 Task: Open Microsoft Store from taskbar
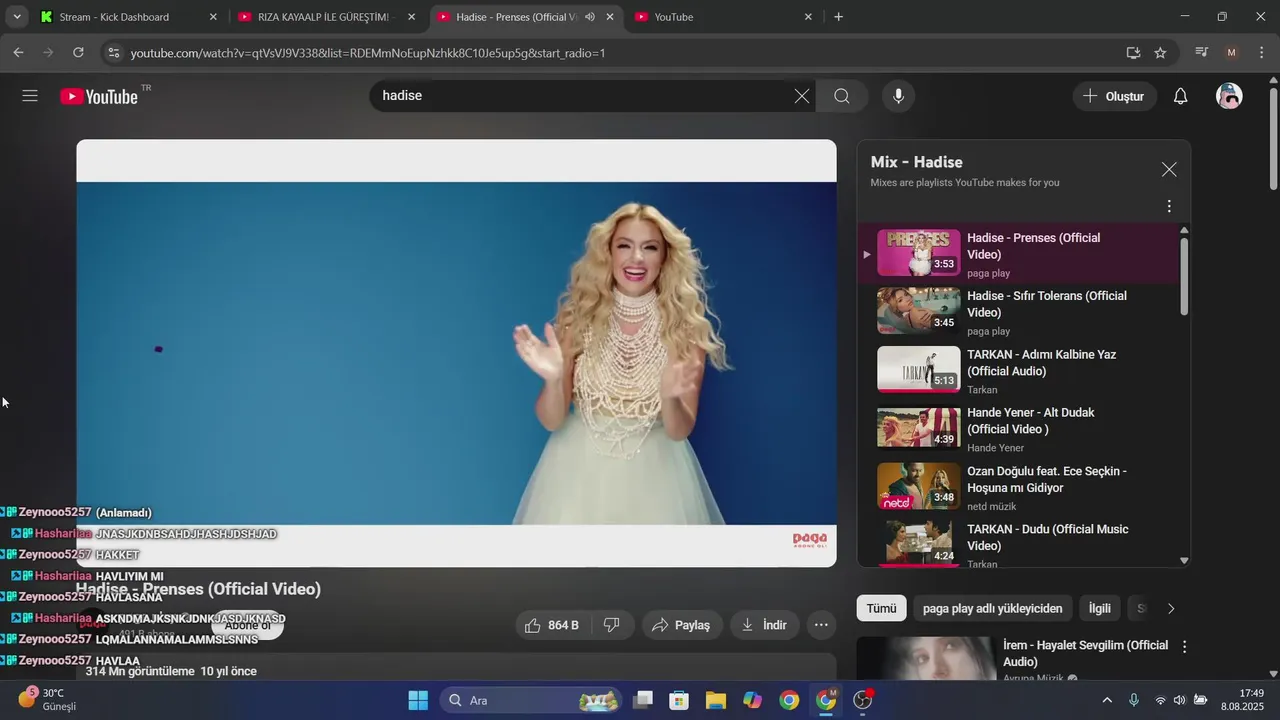coord(679,700)
